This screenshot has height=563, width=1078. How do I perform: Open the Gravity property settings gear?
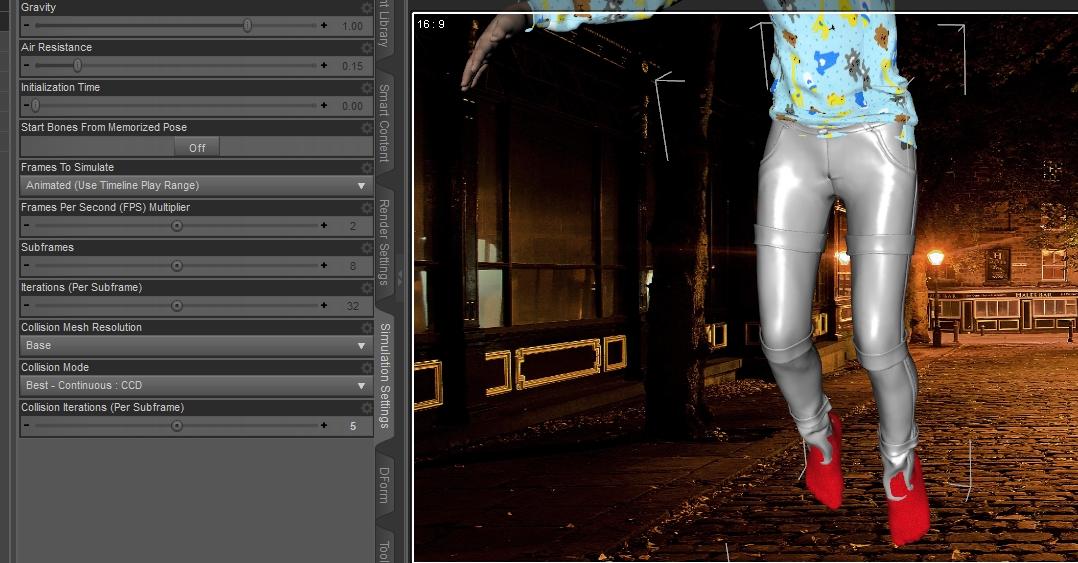(366, 8)
